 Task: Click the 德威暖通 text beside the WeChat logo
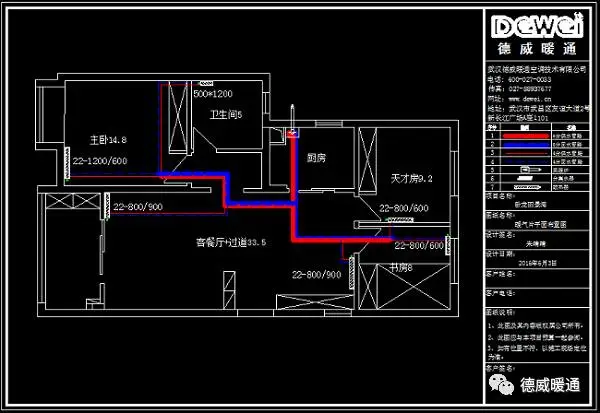(550, 385)
